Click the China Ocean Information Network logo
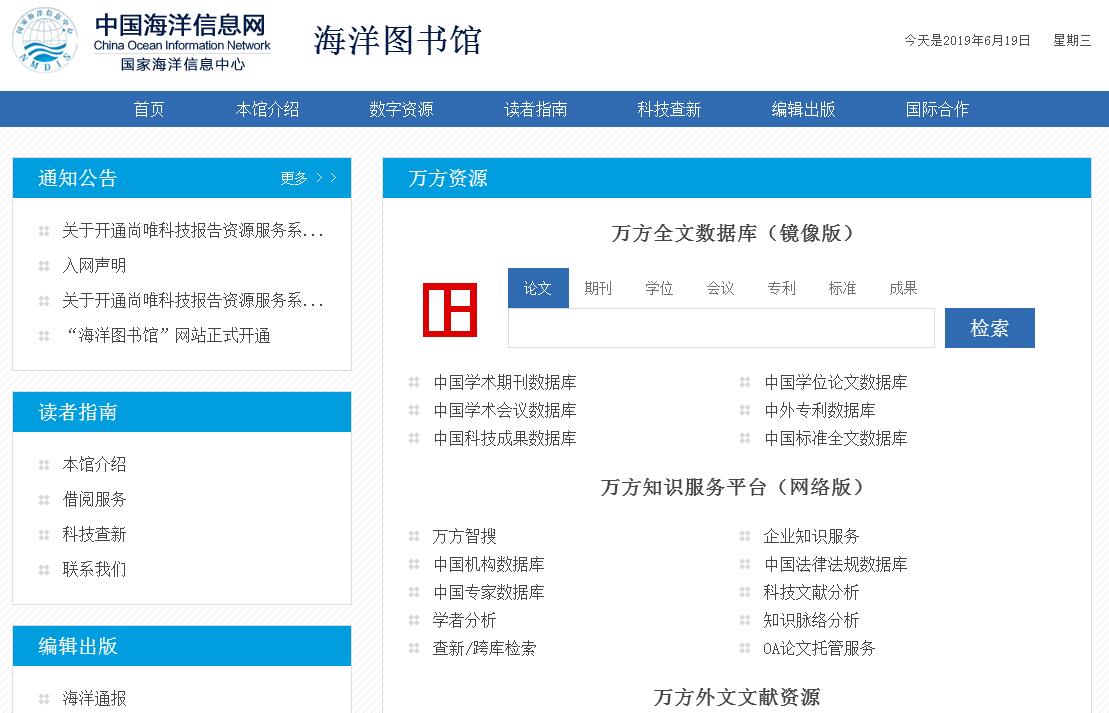This screenshot has width=1109, height=713. [143, 41]
